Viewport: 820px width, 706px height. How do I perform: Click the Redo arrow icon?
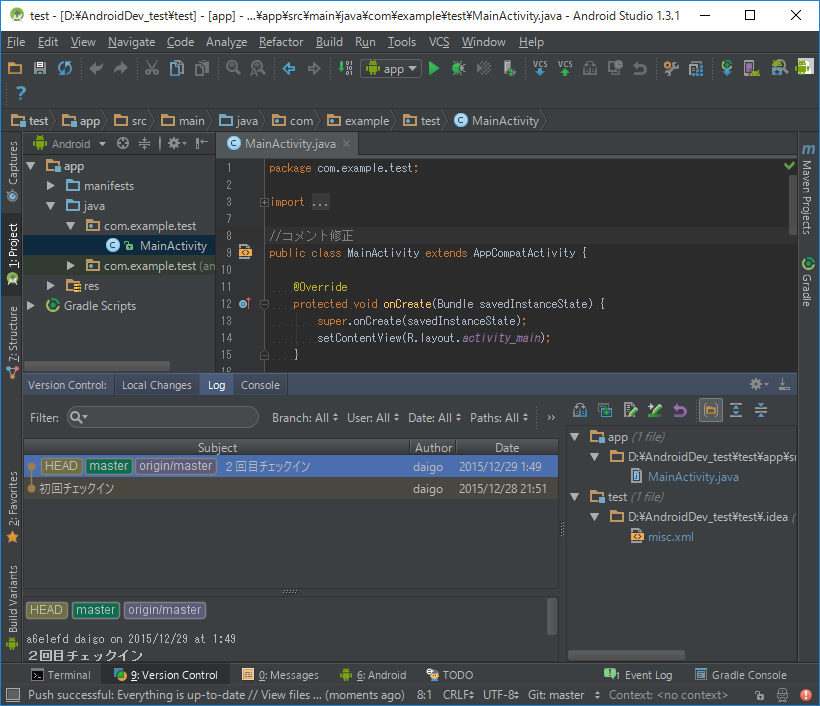pyautogui.click(x=121, y=69)
